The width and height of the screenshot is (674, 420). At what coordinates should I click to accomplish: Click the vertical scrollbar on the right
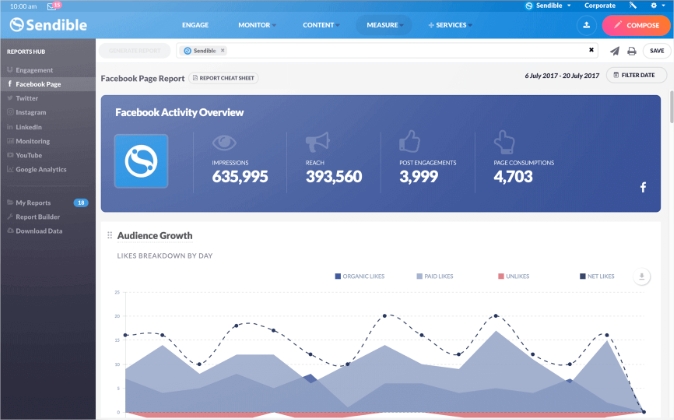(x=671, y=107)
